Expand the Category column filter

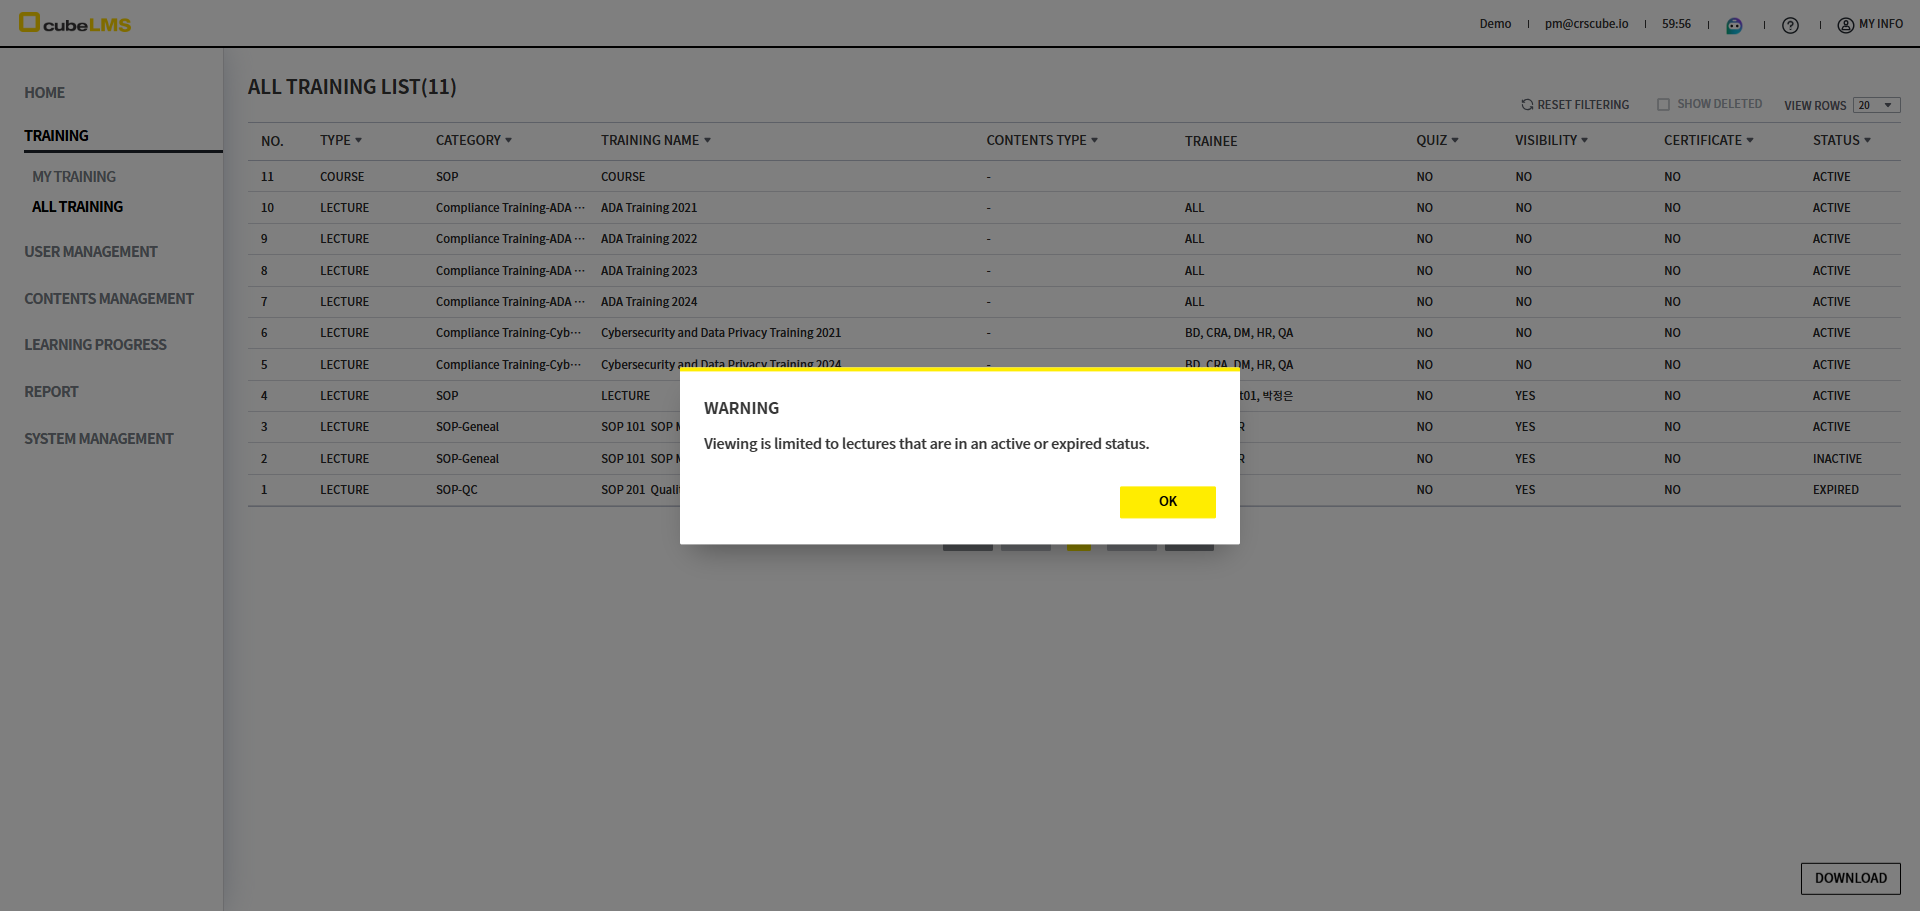tap(508, 141)
